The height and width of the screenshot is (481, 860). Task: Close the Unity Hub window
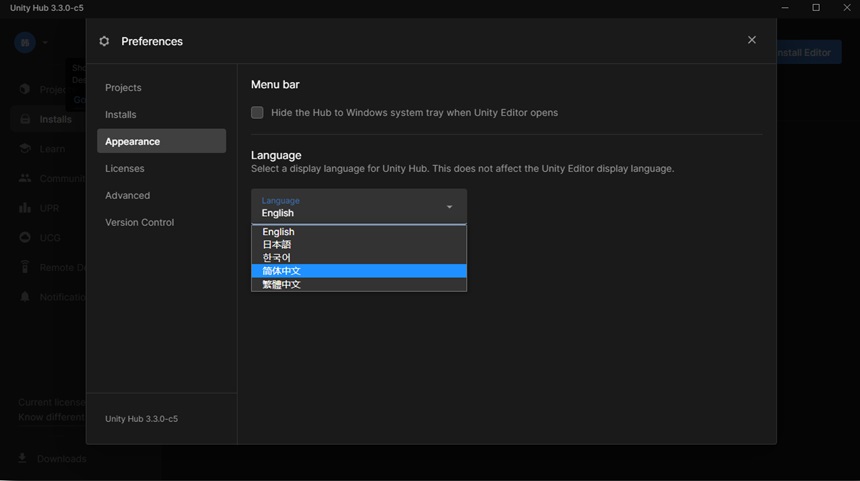(x=847, y=8)
